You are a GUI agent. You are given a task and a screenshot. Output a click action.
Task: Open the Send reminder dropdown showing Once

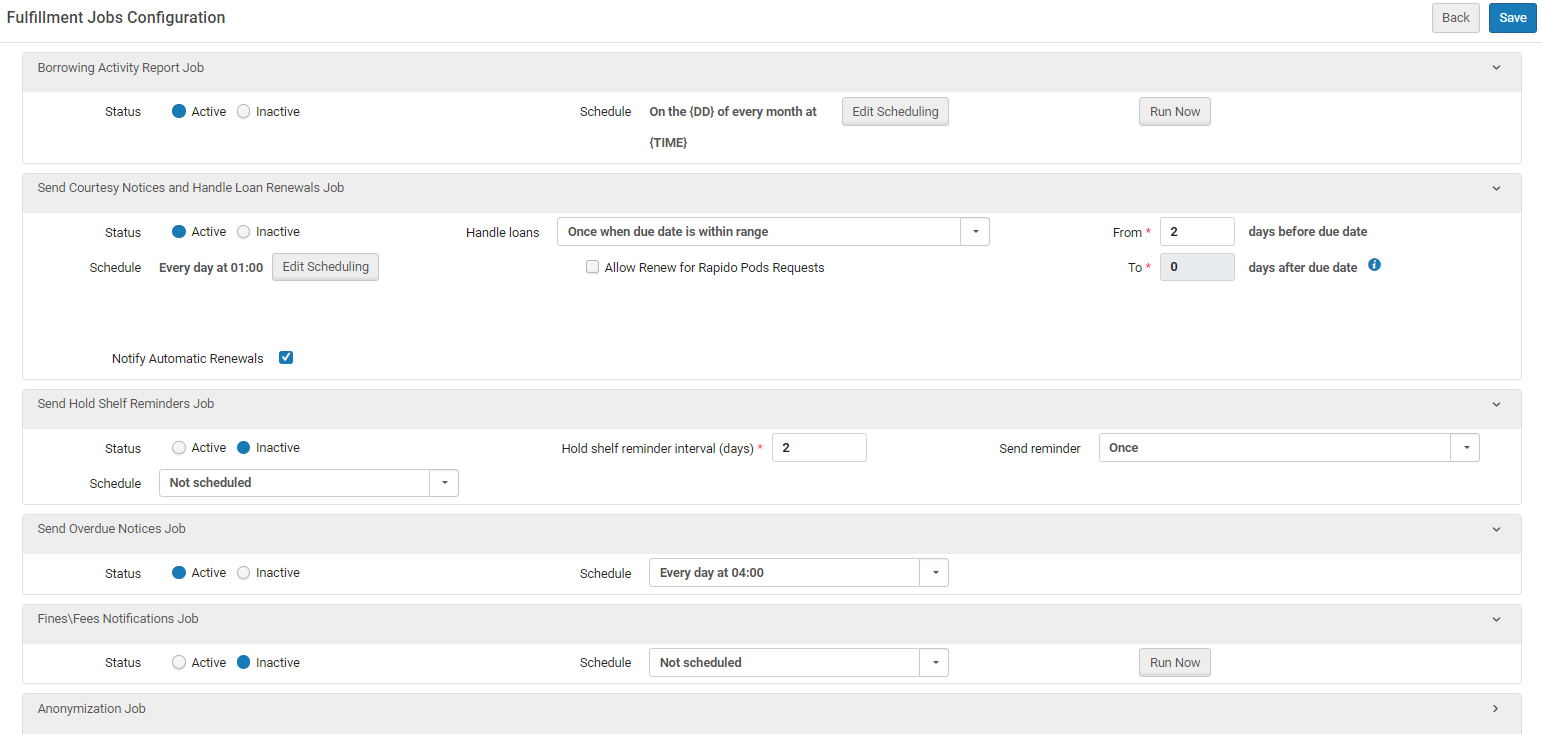[x=1289, y=448]
